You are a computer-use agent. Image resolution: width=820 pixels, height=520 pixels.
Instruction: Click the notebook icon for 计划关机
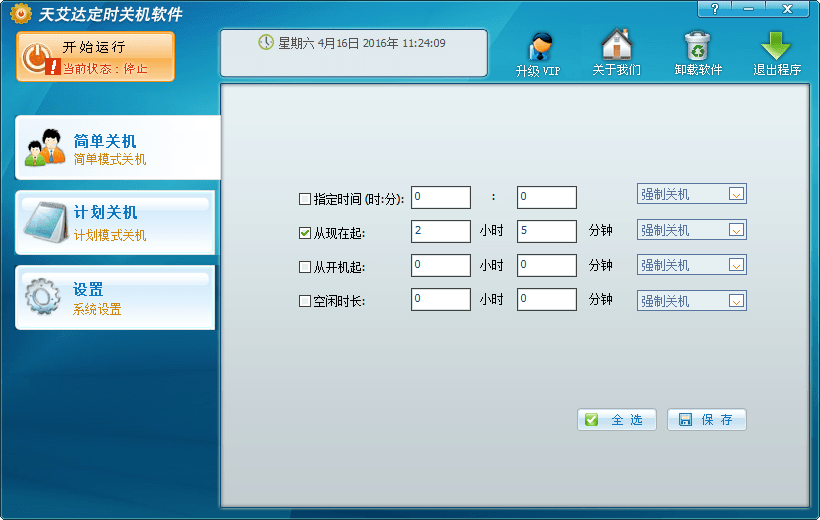pyautogui.click(x=43, y=223)
